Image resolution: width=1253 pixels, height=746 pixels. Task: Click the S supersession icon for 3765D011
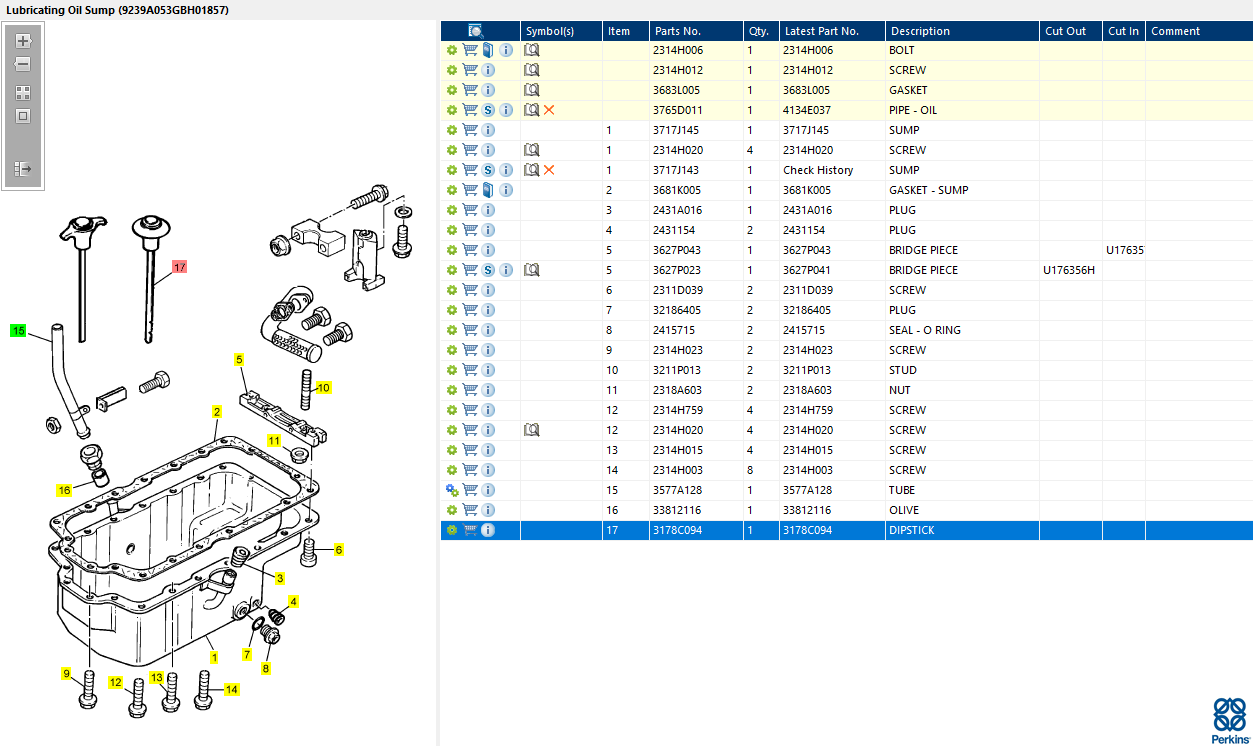pyautogui.click(x=488, y=110)
